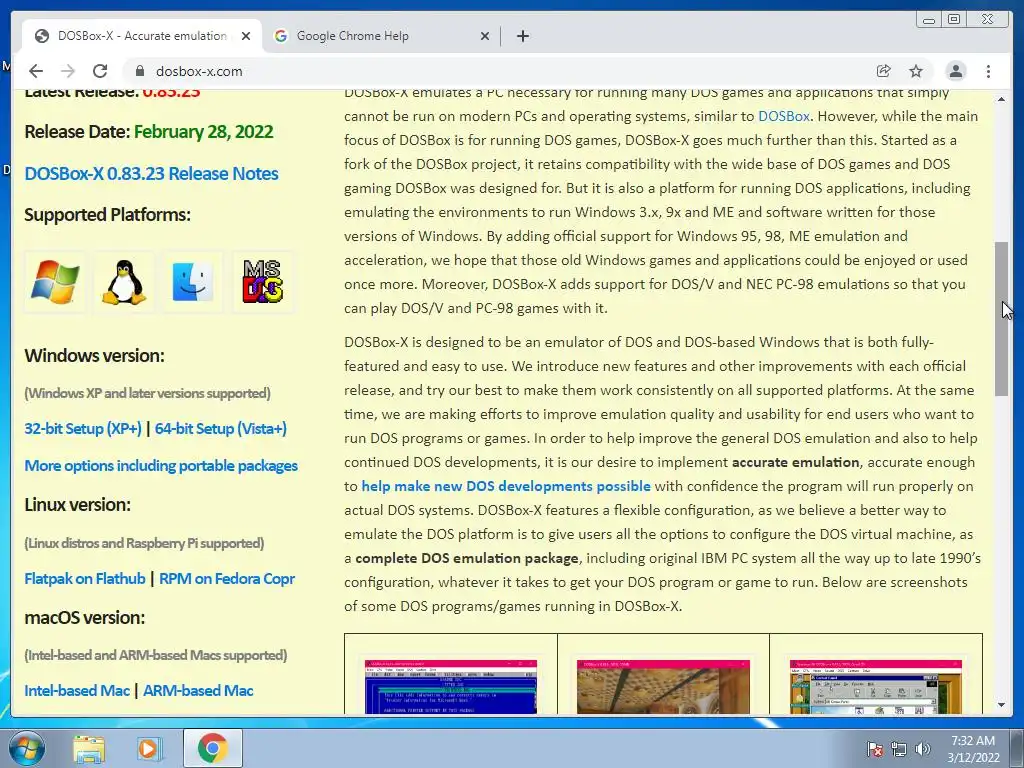1024x768 pixels.
Task: Switch to the Google Chrome Help tab
Action: click(x=382, y=36)
